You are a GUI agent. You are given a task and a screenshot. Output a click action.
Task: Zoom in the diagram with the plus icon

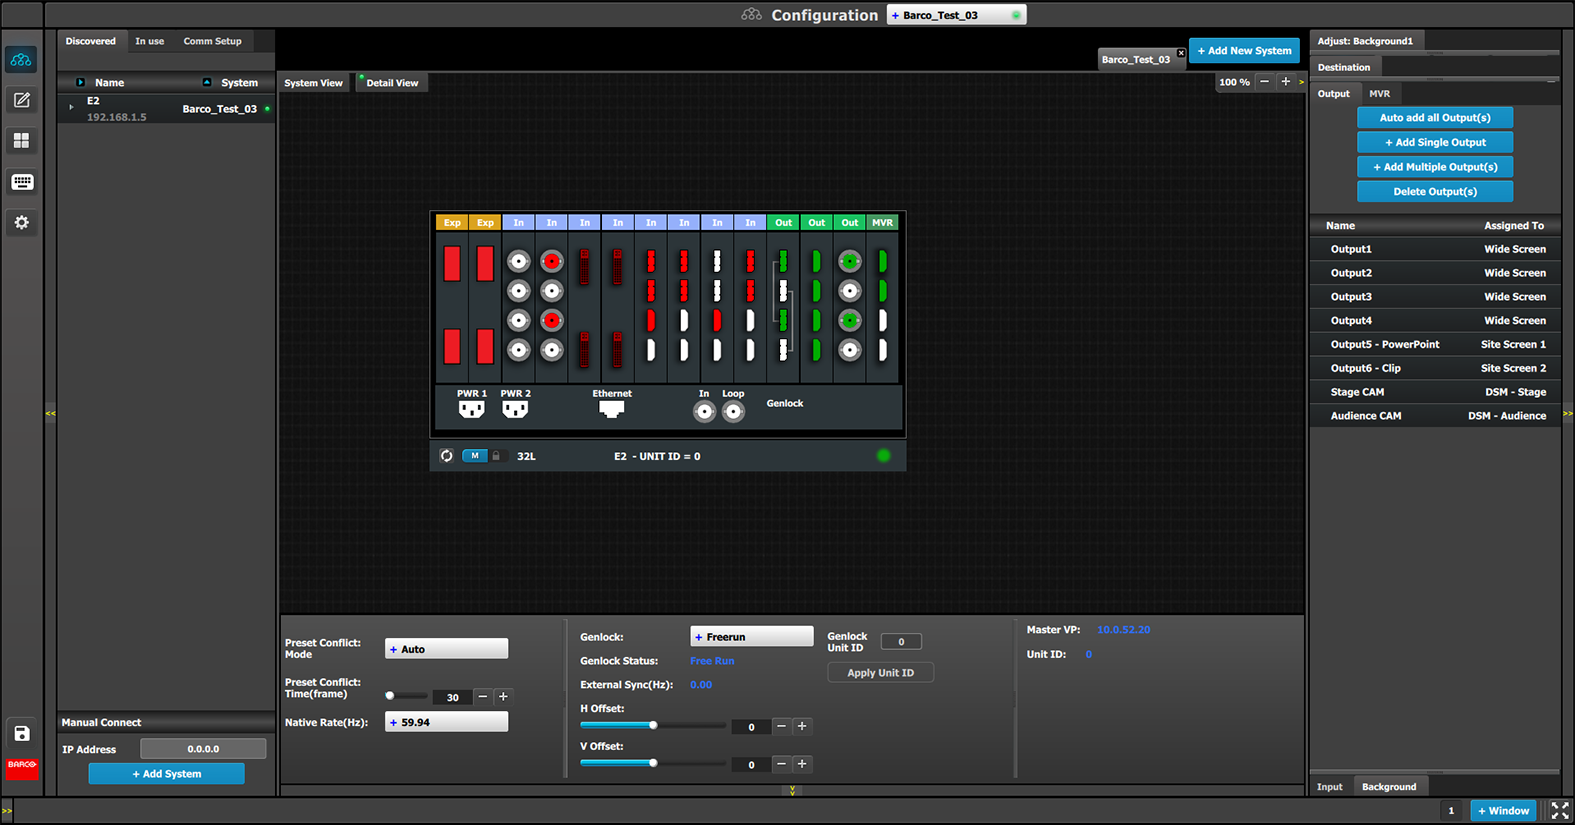(x=1285, y=82)
